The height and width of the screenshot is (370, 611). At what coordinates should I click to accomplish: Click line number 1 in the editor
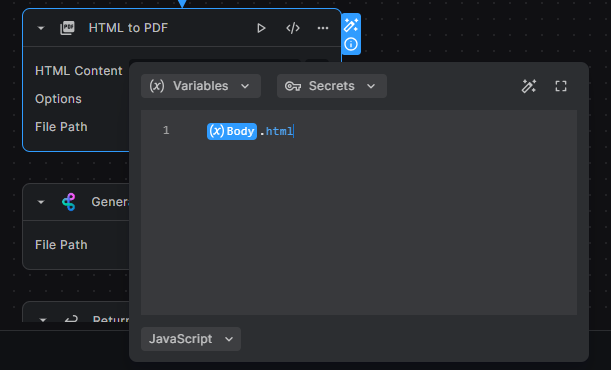point(166,130)
